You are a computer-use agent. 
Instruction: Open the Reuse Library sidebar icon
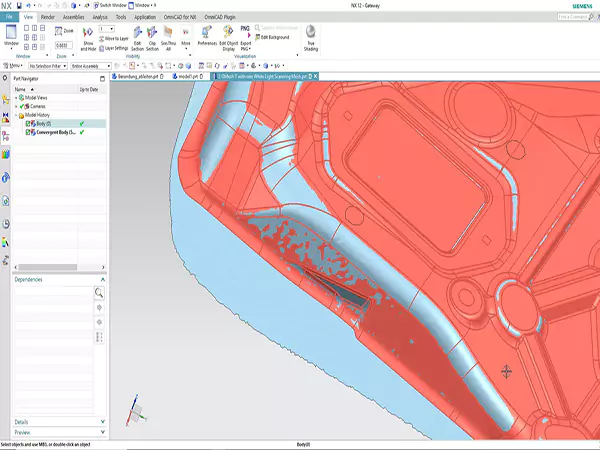tap(5, 155)
